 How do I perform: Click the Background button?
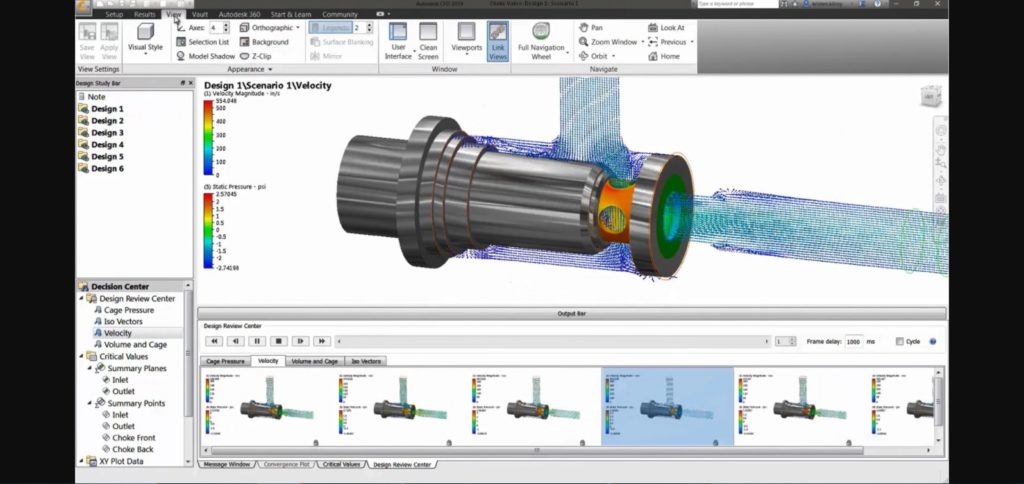click(x=264, y=42)
